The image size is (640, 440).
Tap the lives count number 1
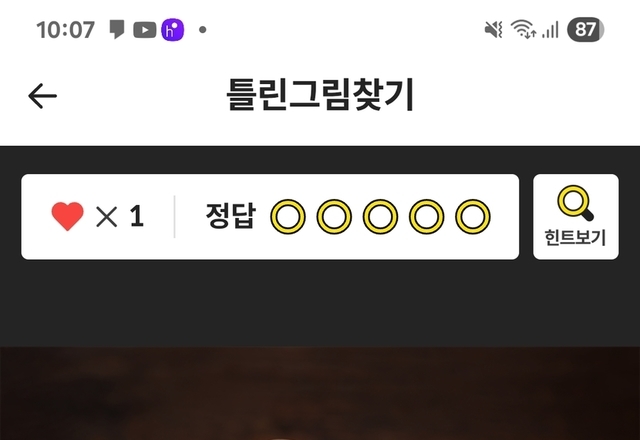(x=137, y=216)
